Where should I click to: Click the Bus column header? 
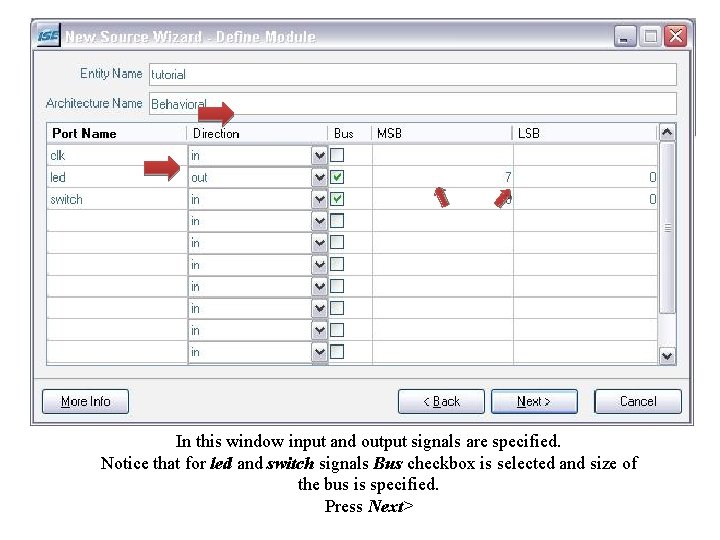pos(349,134)
